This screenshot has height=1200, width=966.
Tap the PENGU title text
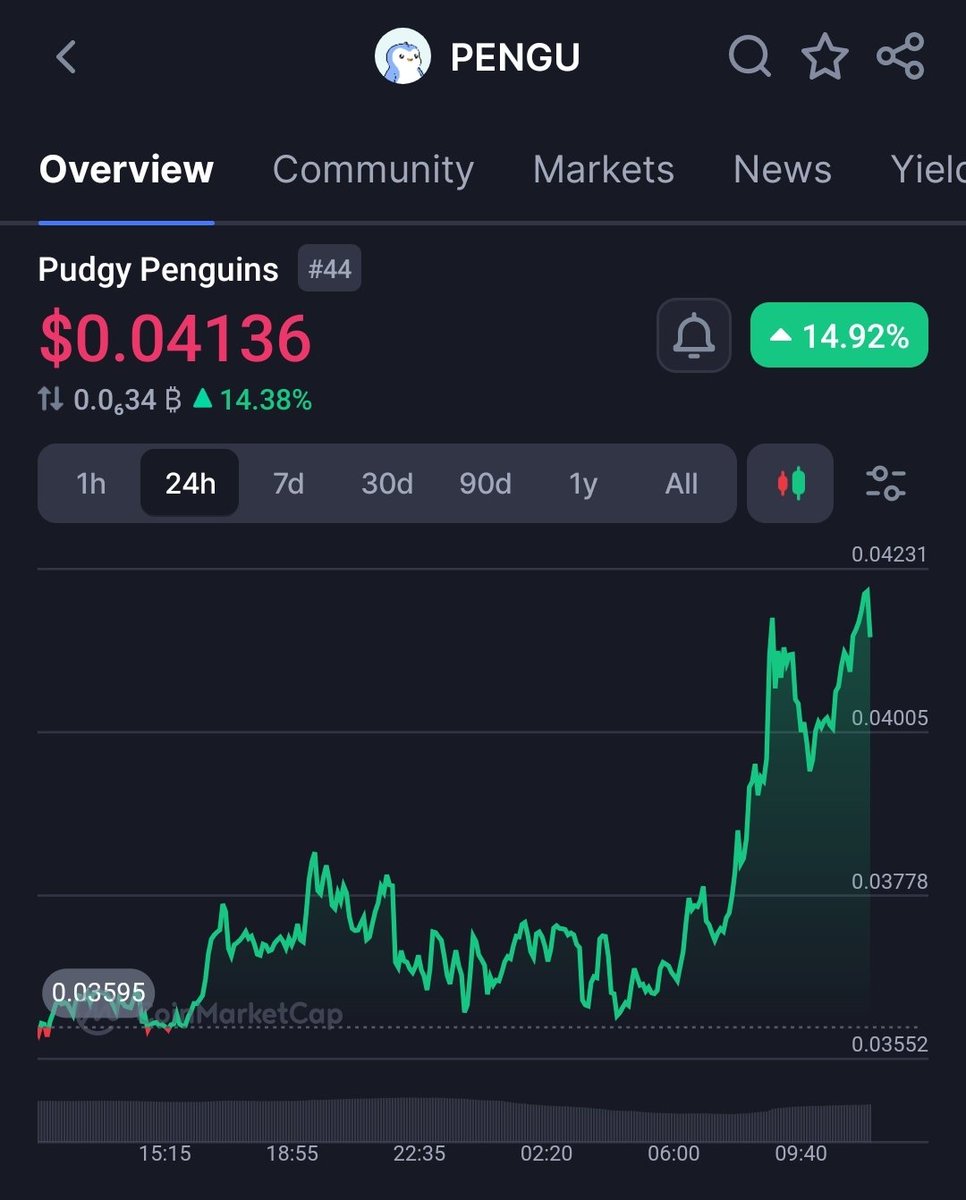(515, 57)
